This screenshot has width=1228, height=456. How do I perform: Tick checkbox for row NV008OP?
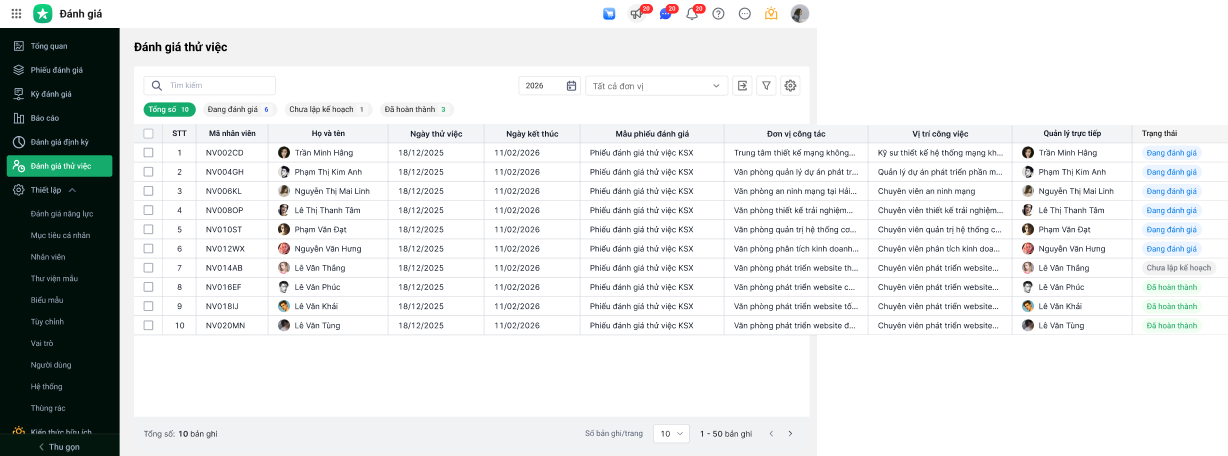[148, 210]
